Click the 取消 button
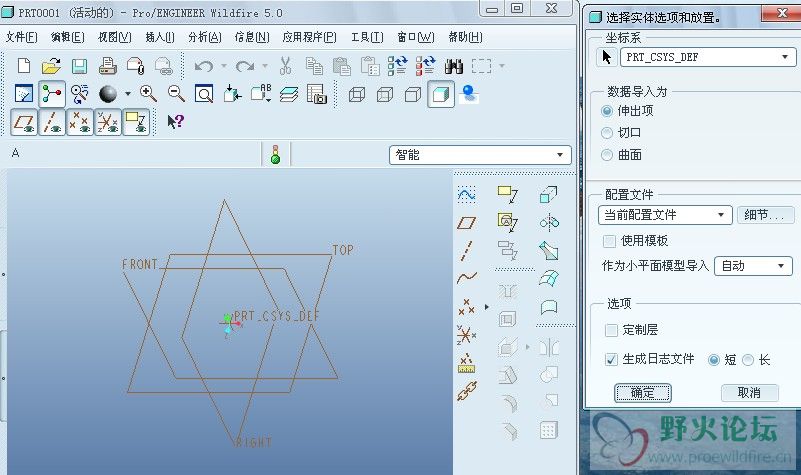The height and width of the screenshot is (475, 801). pyautogui.click(x=749, y=393)
